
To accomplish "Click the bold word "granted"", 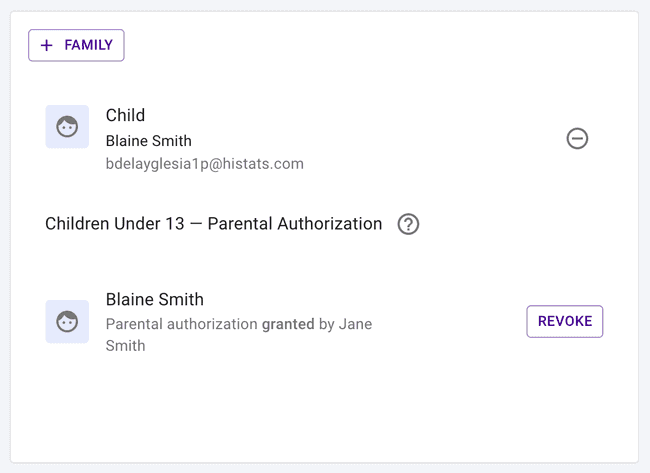I will [288, 324].
